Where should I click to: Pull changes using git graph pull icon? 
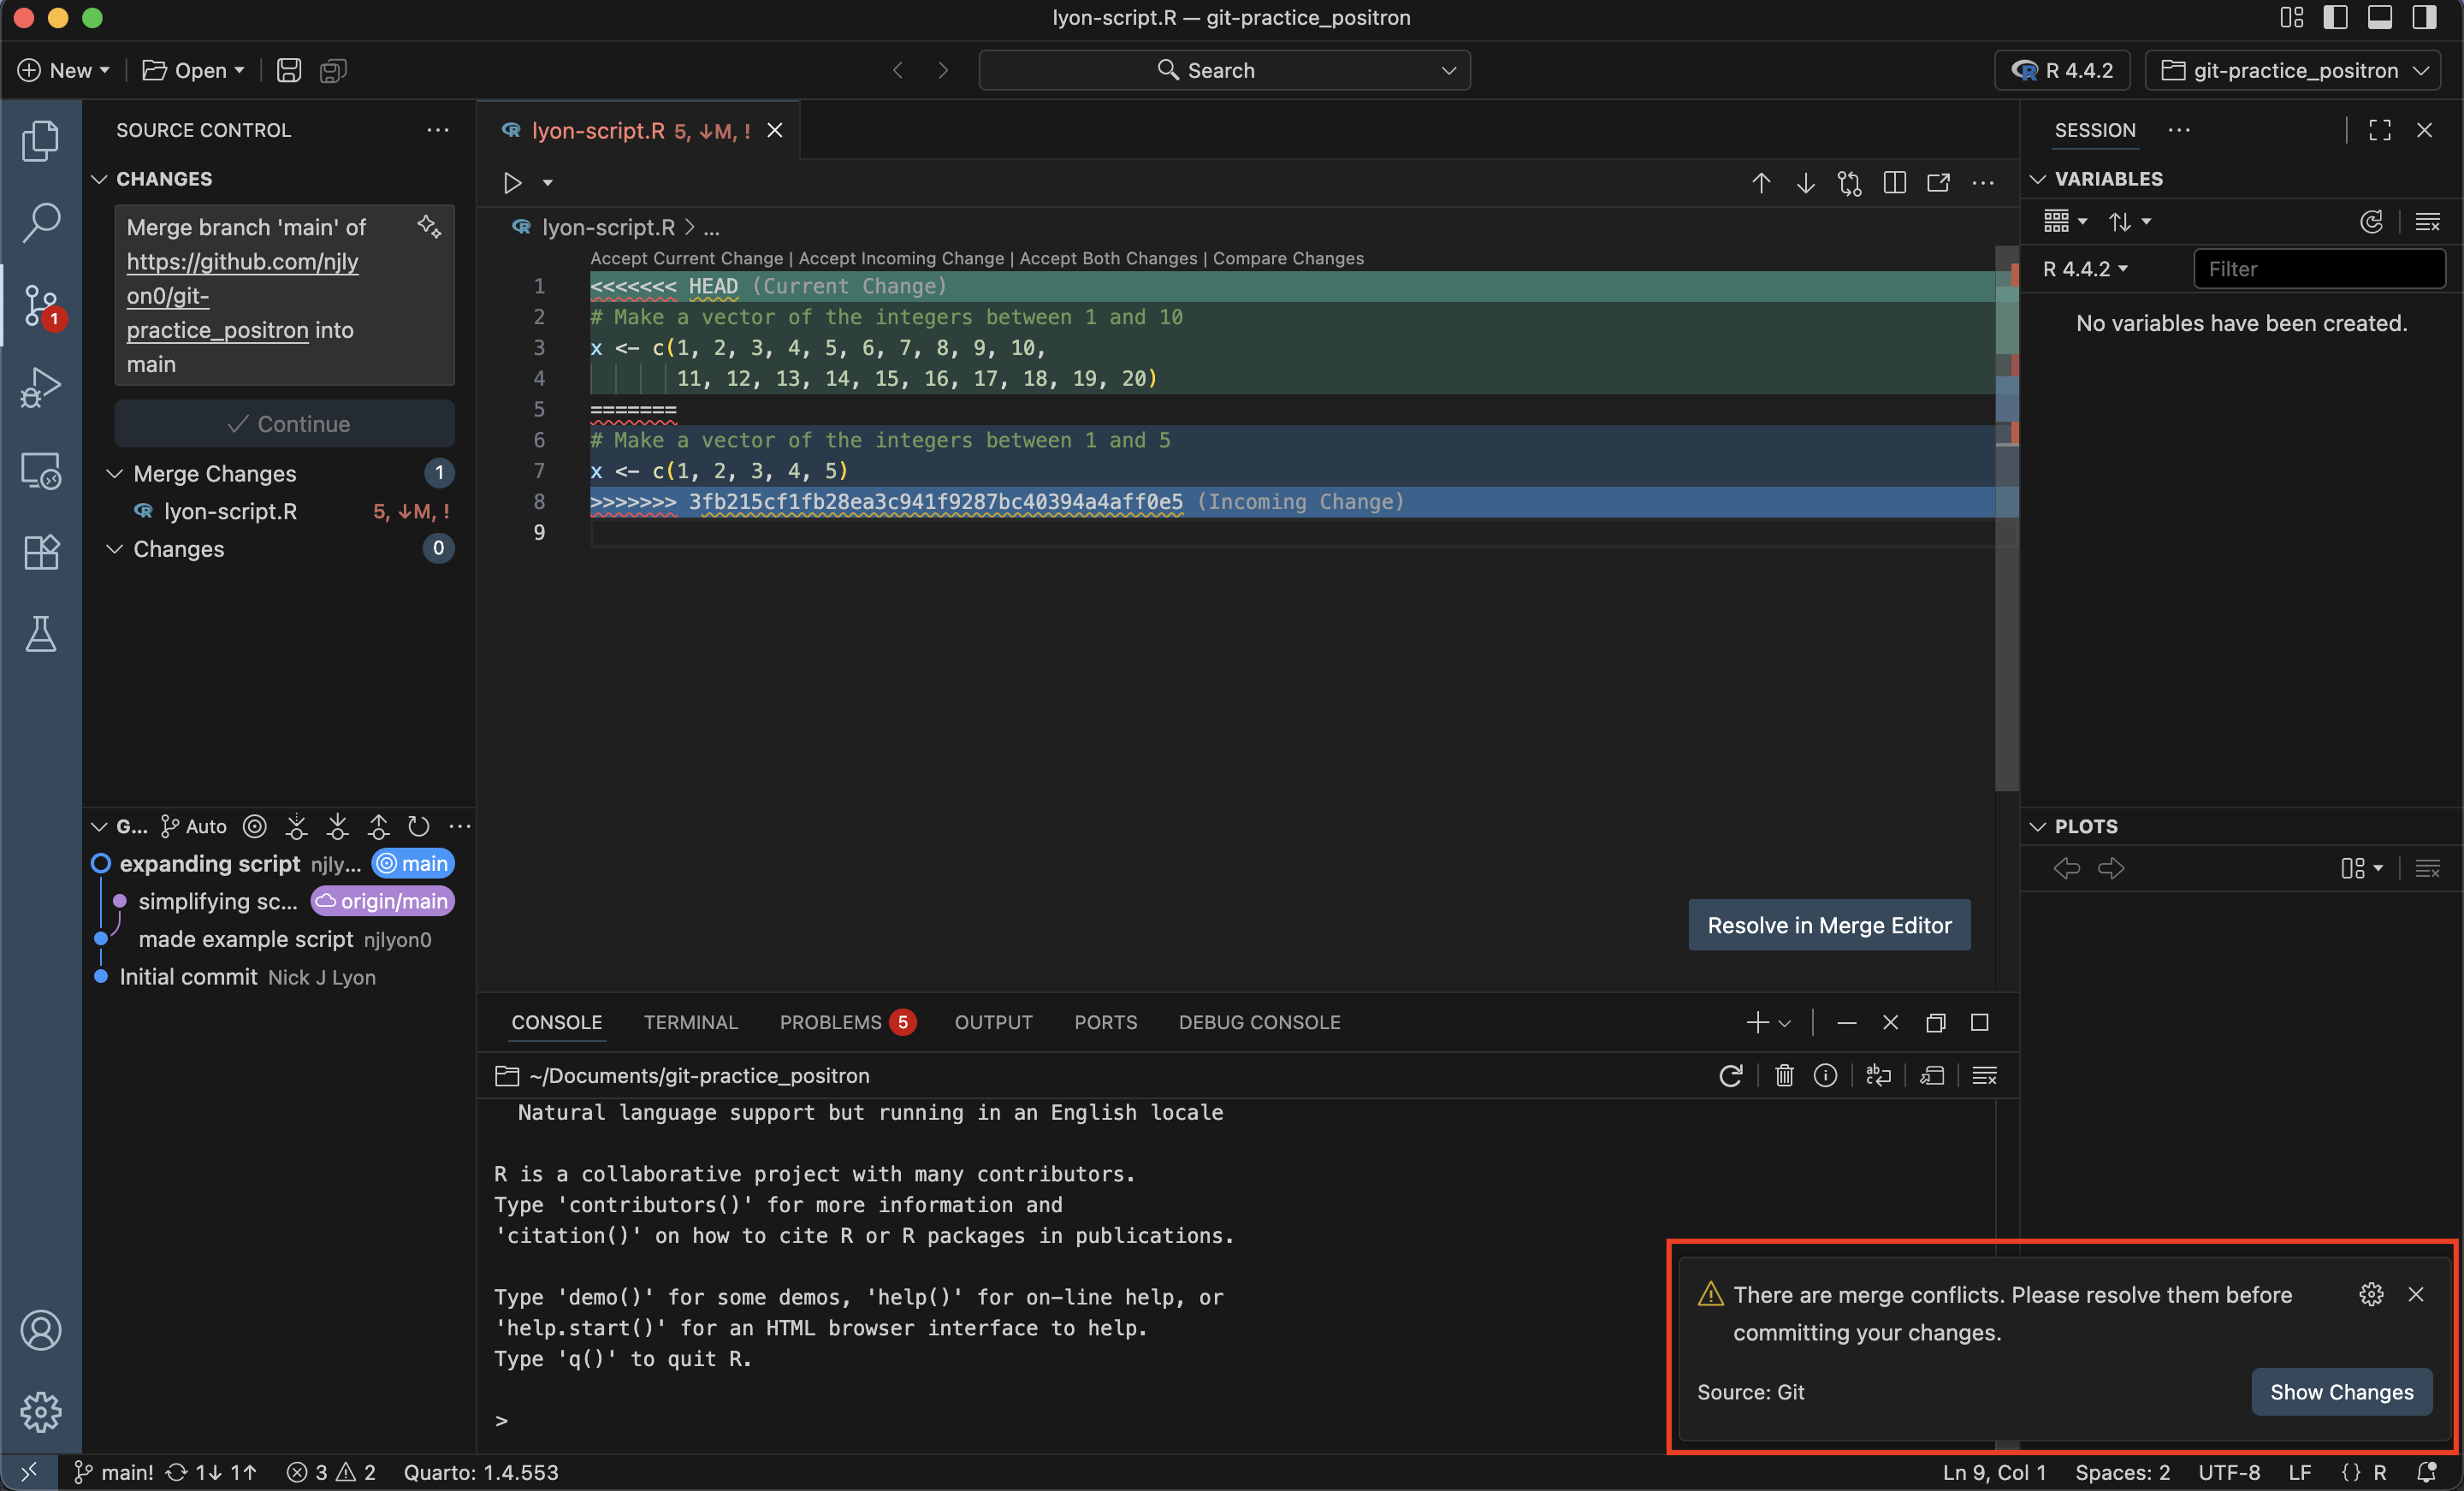point(337,826)
